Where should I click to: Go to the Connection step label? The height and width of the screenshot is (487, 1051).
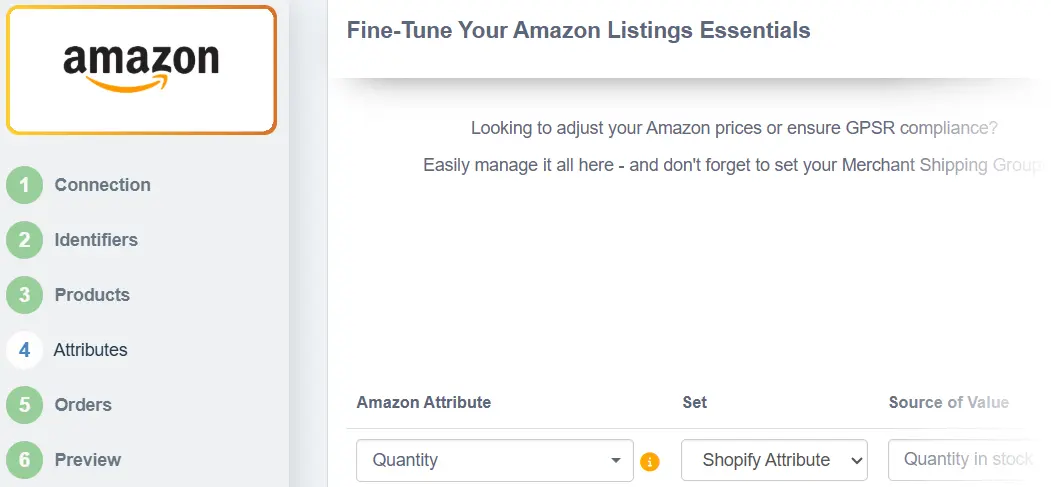[x=102, y=185]
